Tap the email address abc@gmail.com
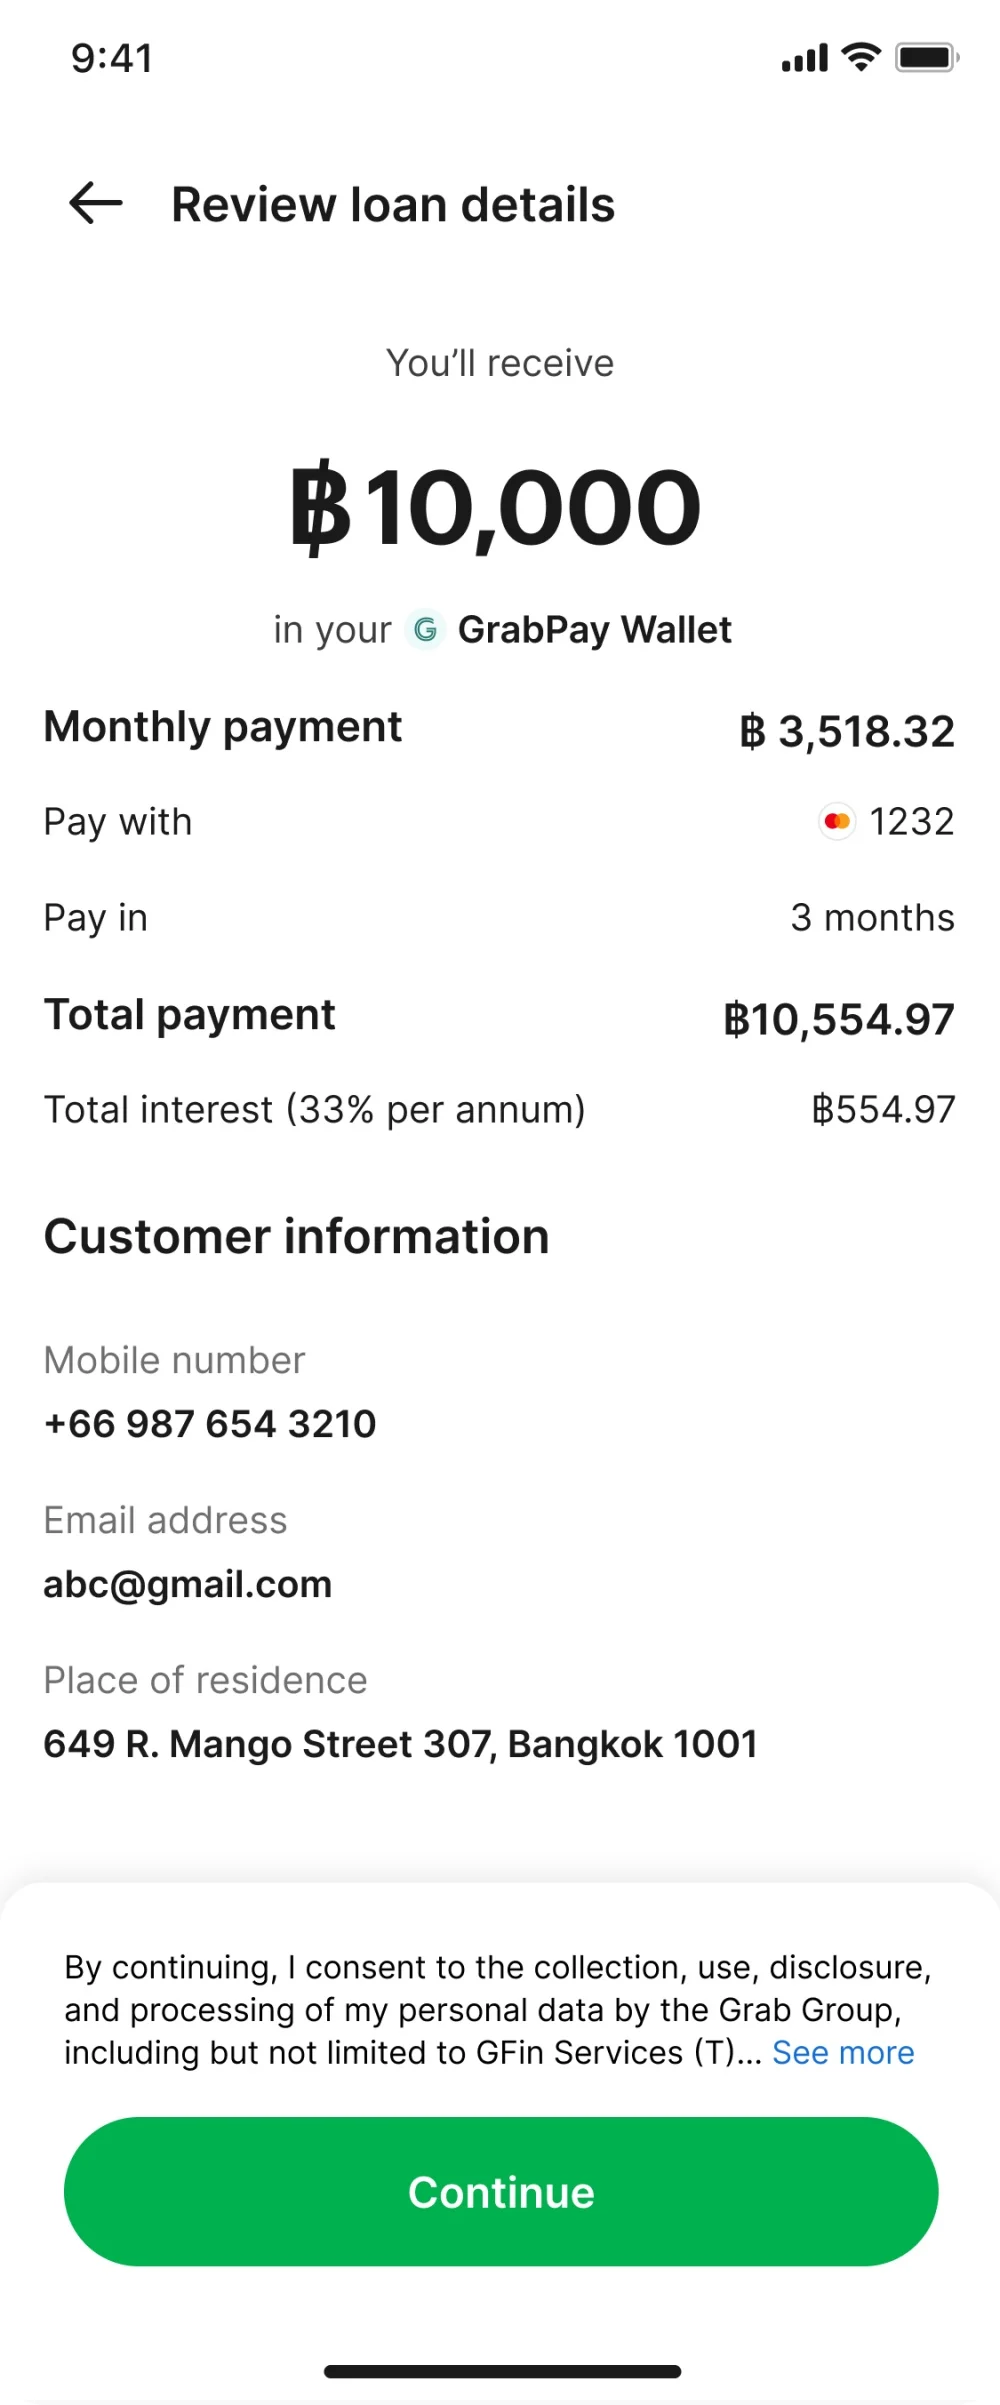 [188, 1584]
